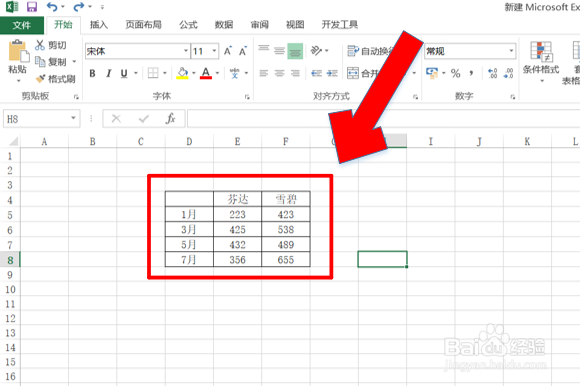Image resolution: width=580 pixels, height=386 pixels.
Task: Decrease indent in alignment group
Action: click(x=316, y=73)
